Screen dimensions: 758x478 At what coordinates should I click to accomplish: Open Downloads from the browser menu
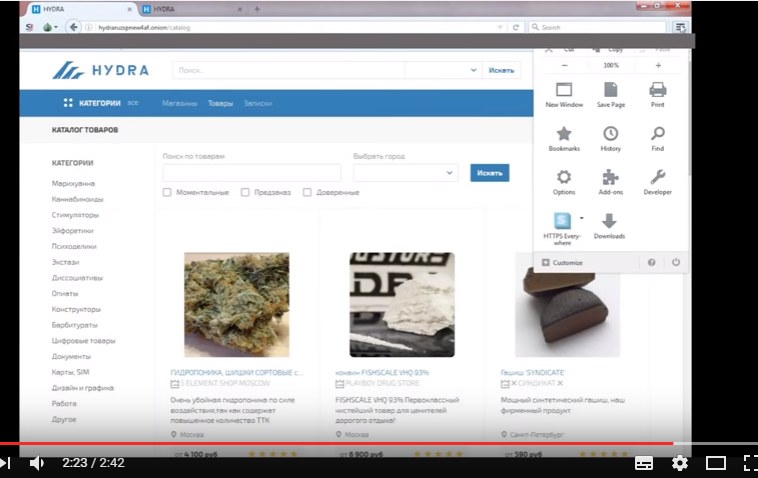click(x=609, y=223)
